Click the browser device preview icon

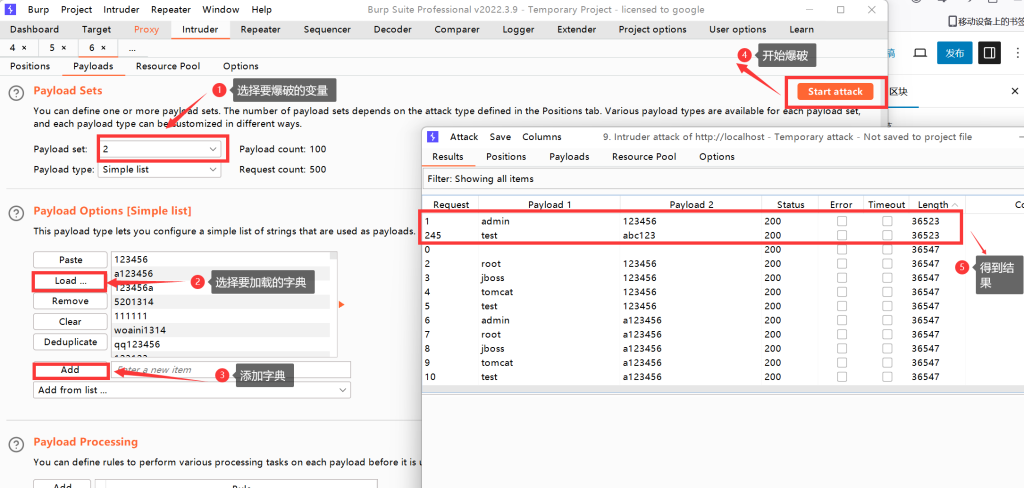click(920, 53)
